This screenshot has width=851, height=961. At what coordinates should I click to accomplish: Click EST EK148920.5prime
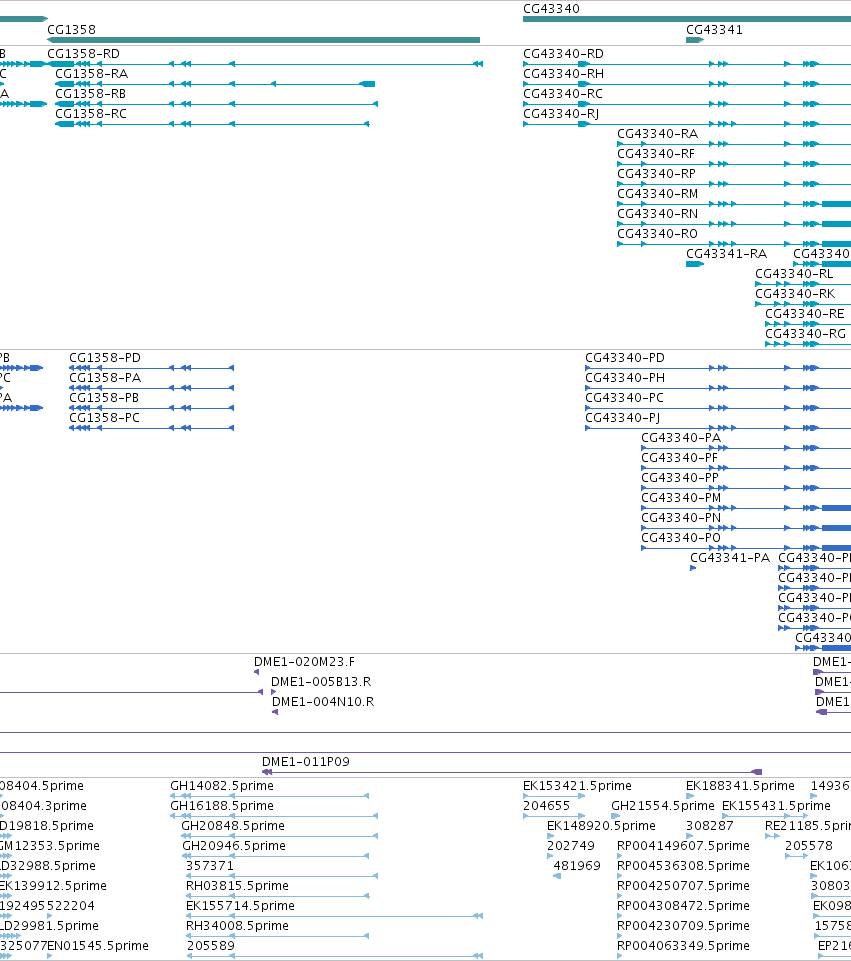point(601,826)
